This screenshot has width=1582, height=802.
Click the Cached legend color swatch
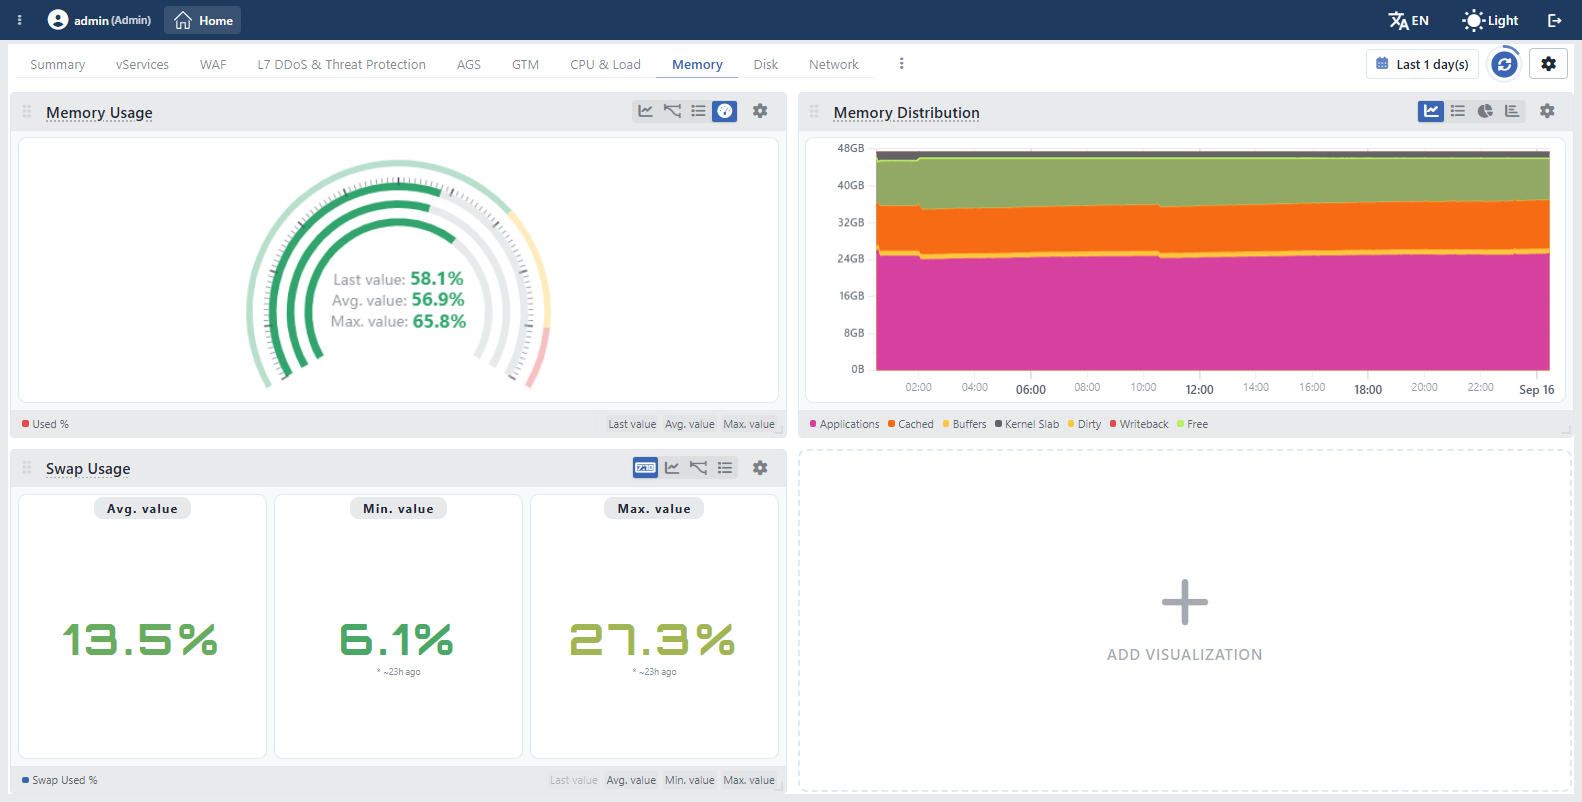point(891,424)
